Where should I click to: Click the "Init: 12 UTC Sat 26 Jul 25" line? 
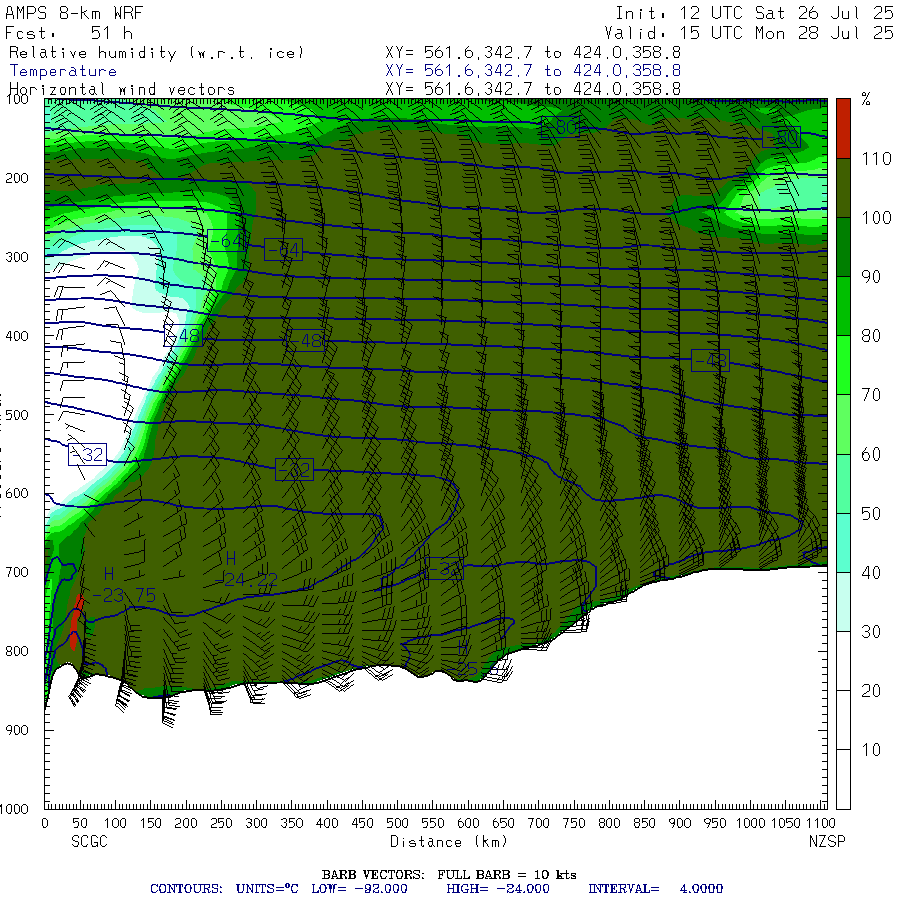[x=754, y=13]
